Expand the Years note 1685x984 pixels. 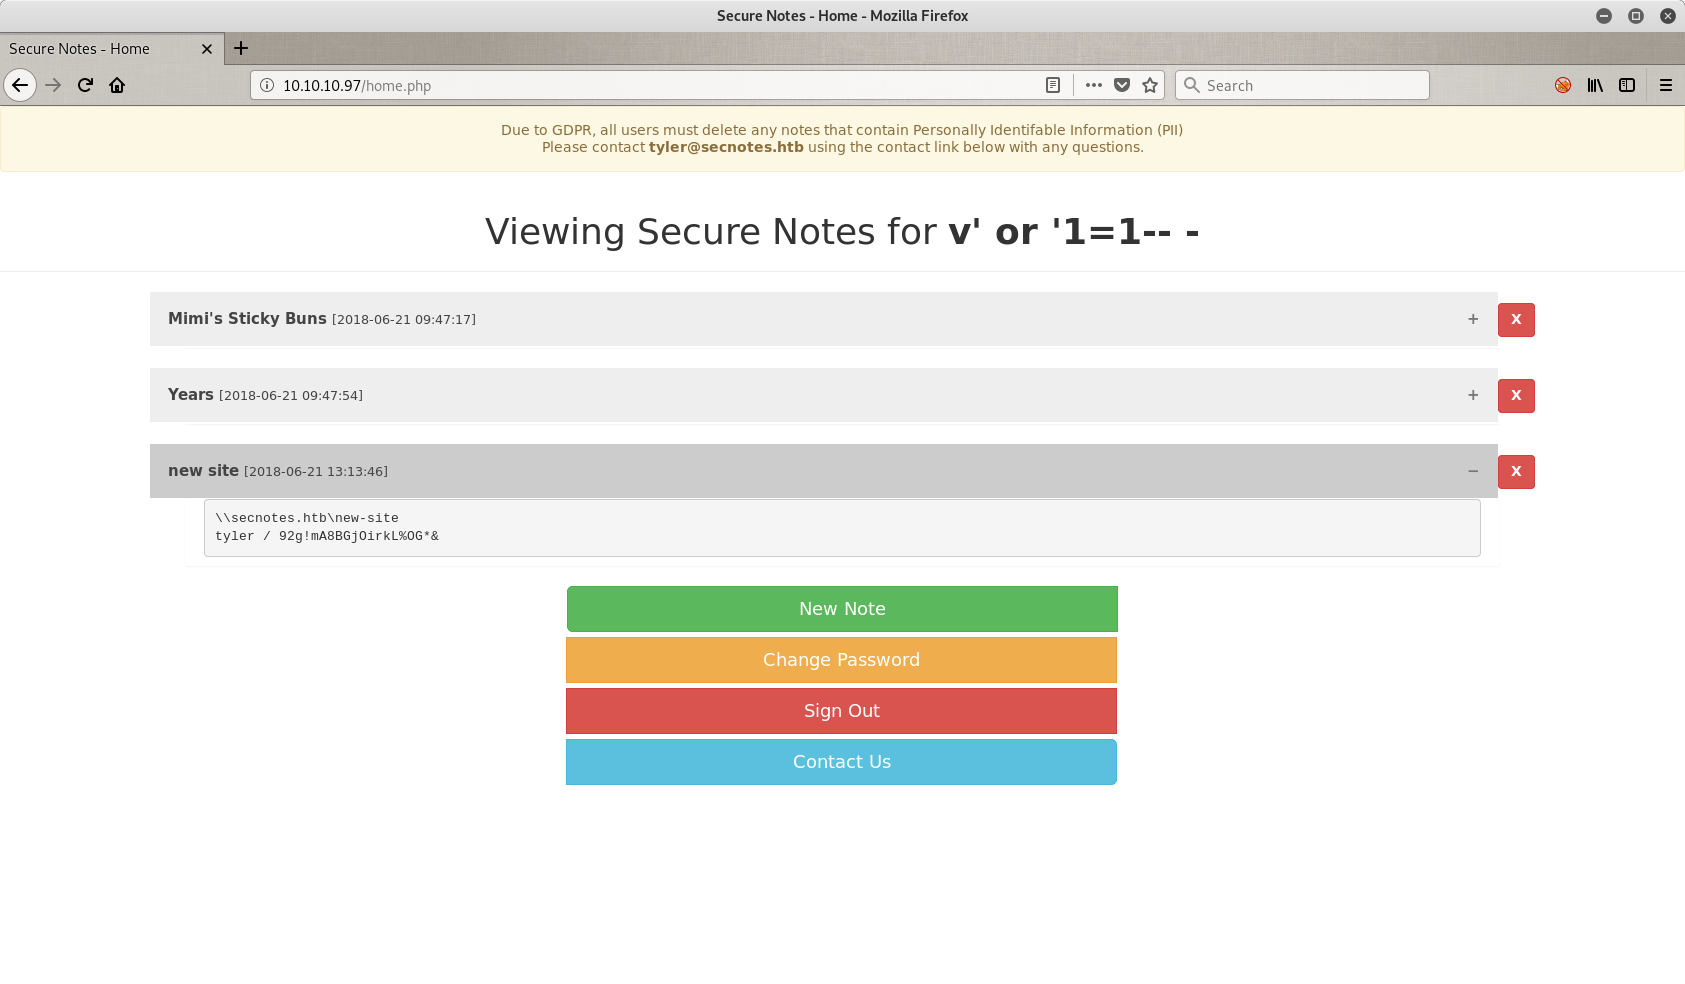coord(1472,395)
